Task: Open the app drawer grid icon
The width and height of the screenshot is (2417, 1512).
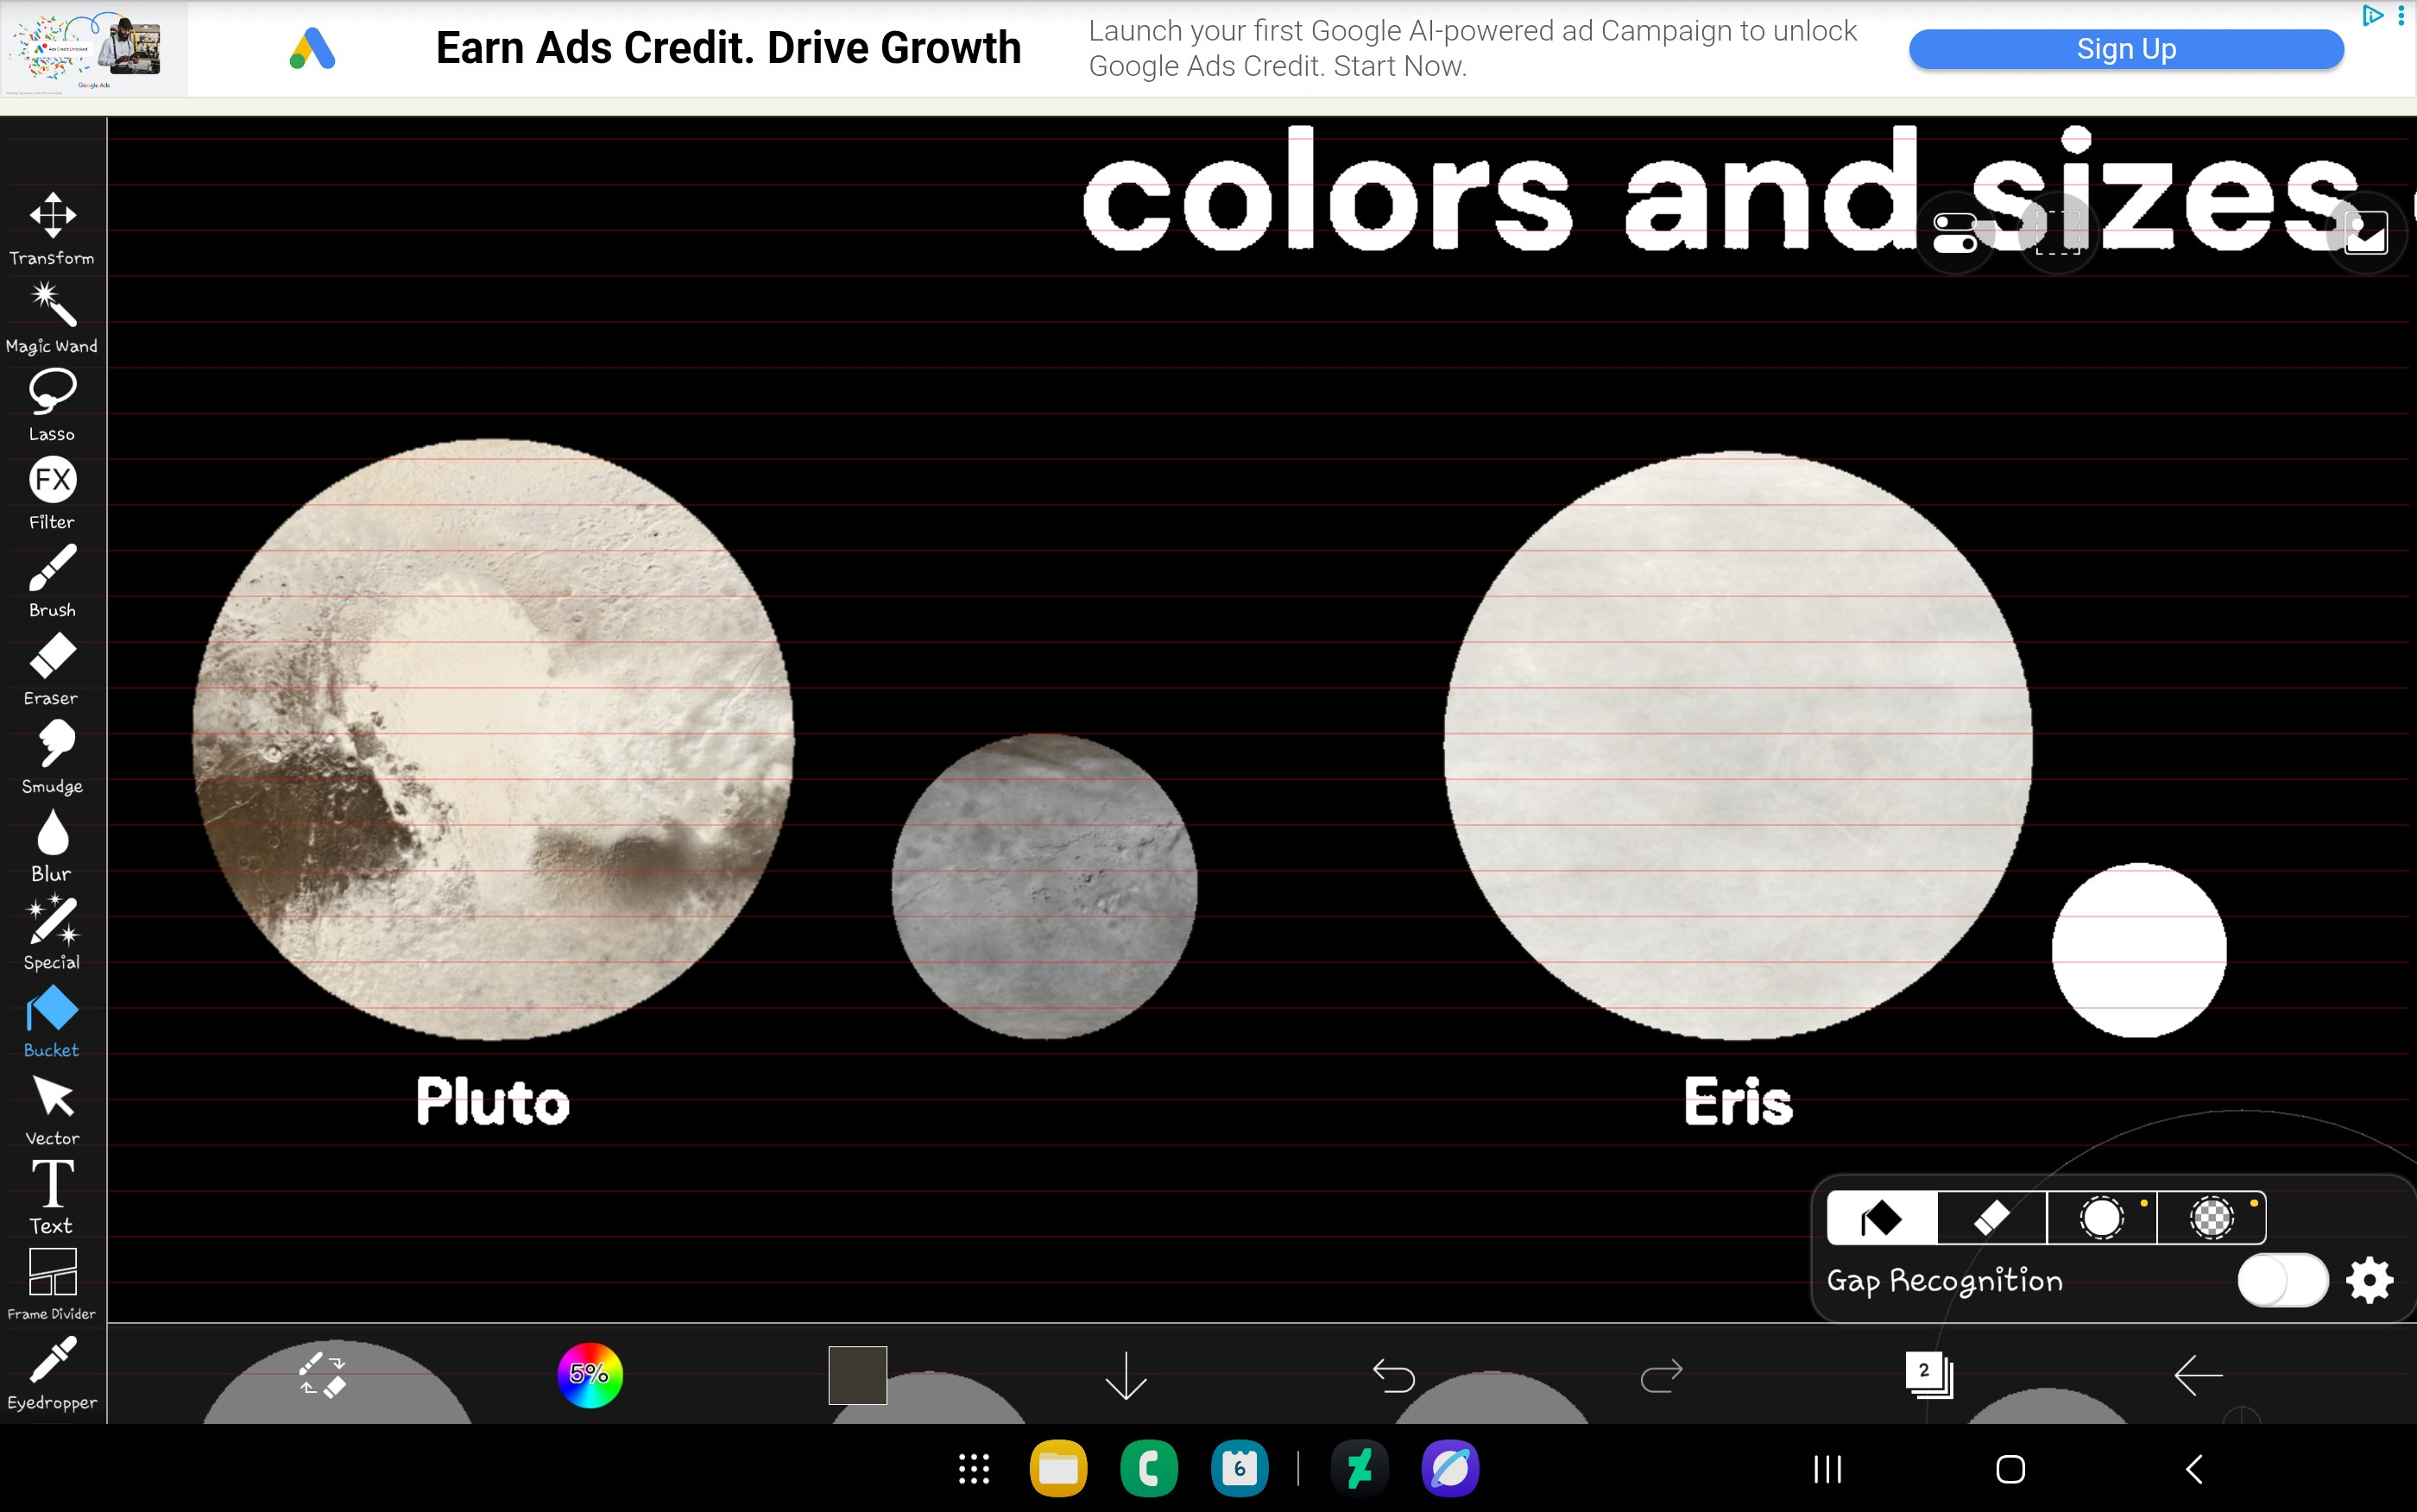Action: [974, 1469]
